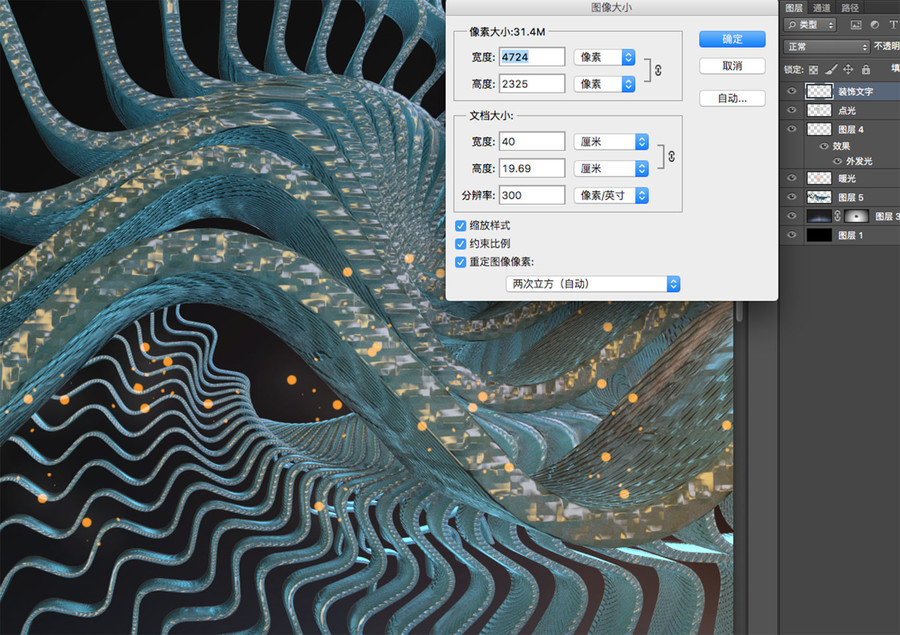Click the 图层 1 layer name
Image resolution: width=900 pixels, height=635 pixels.
(x=851, y=235)
